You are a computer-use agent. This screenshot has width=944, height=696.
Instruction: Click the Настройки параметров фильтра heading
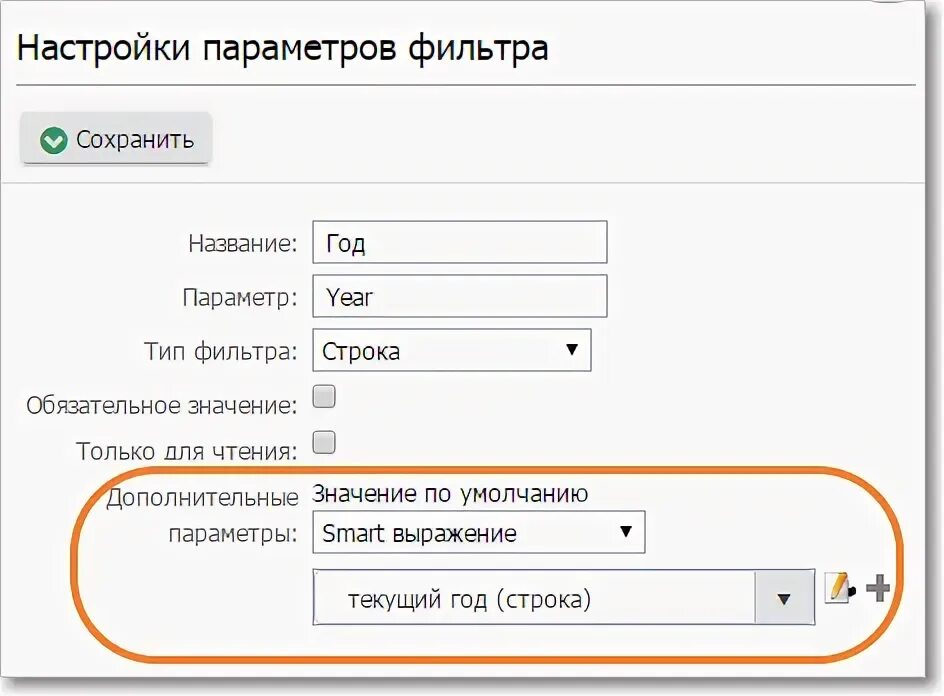coord(283,49)
